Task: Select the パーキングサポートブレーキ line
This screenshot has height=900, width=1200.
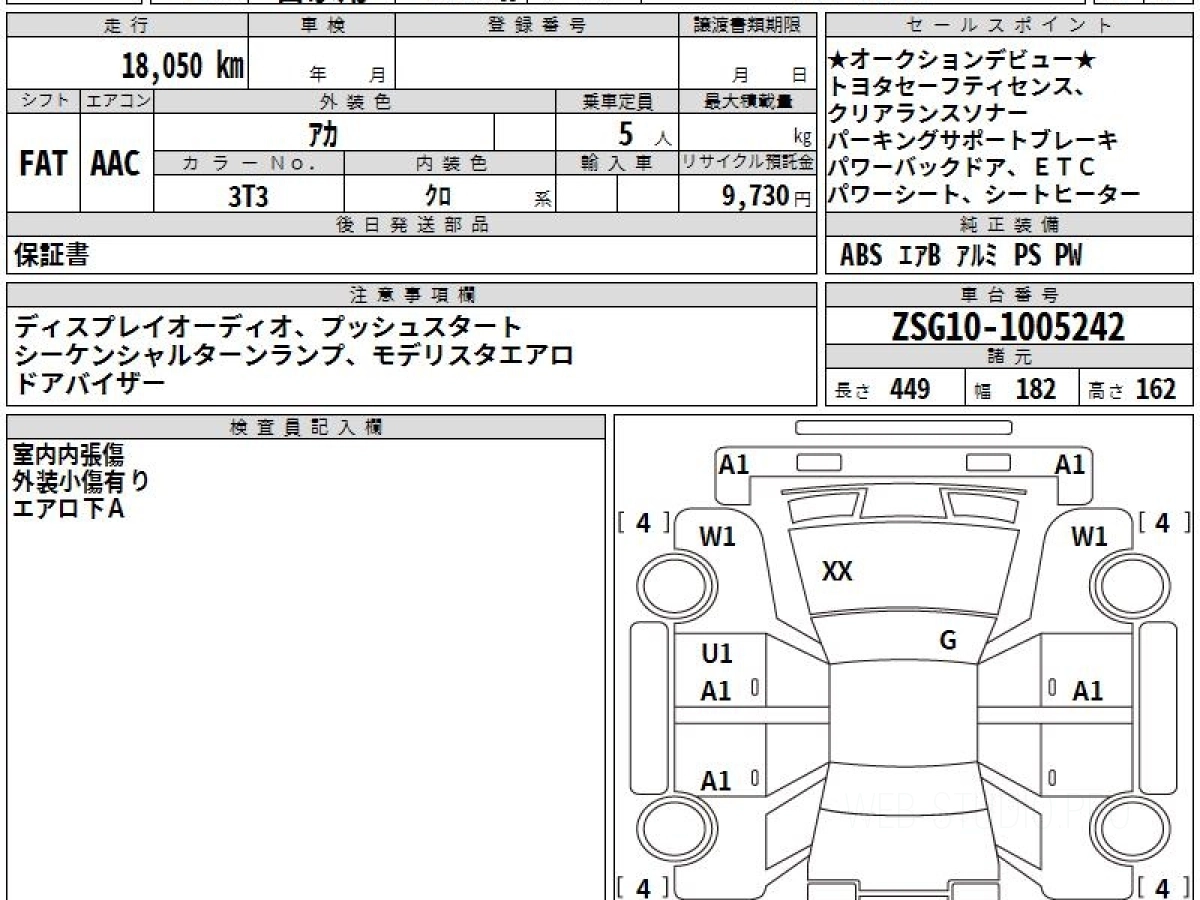Action: [x=974, y=140]
